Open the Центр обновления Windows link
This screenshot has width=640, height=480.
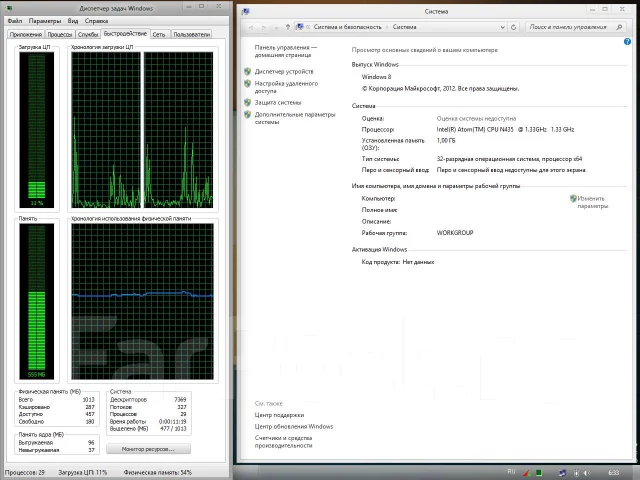[x=294, y=427]
